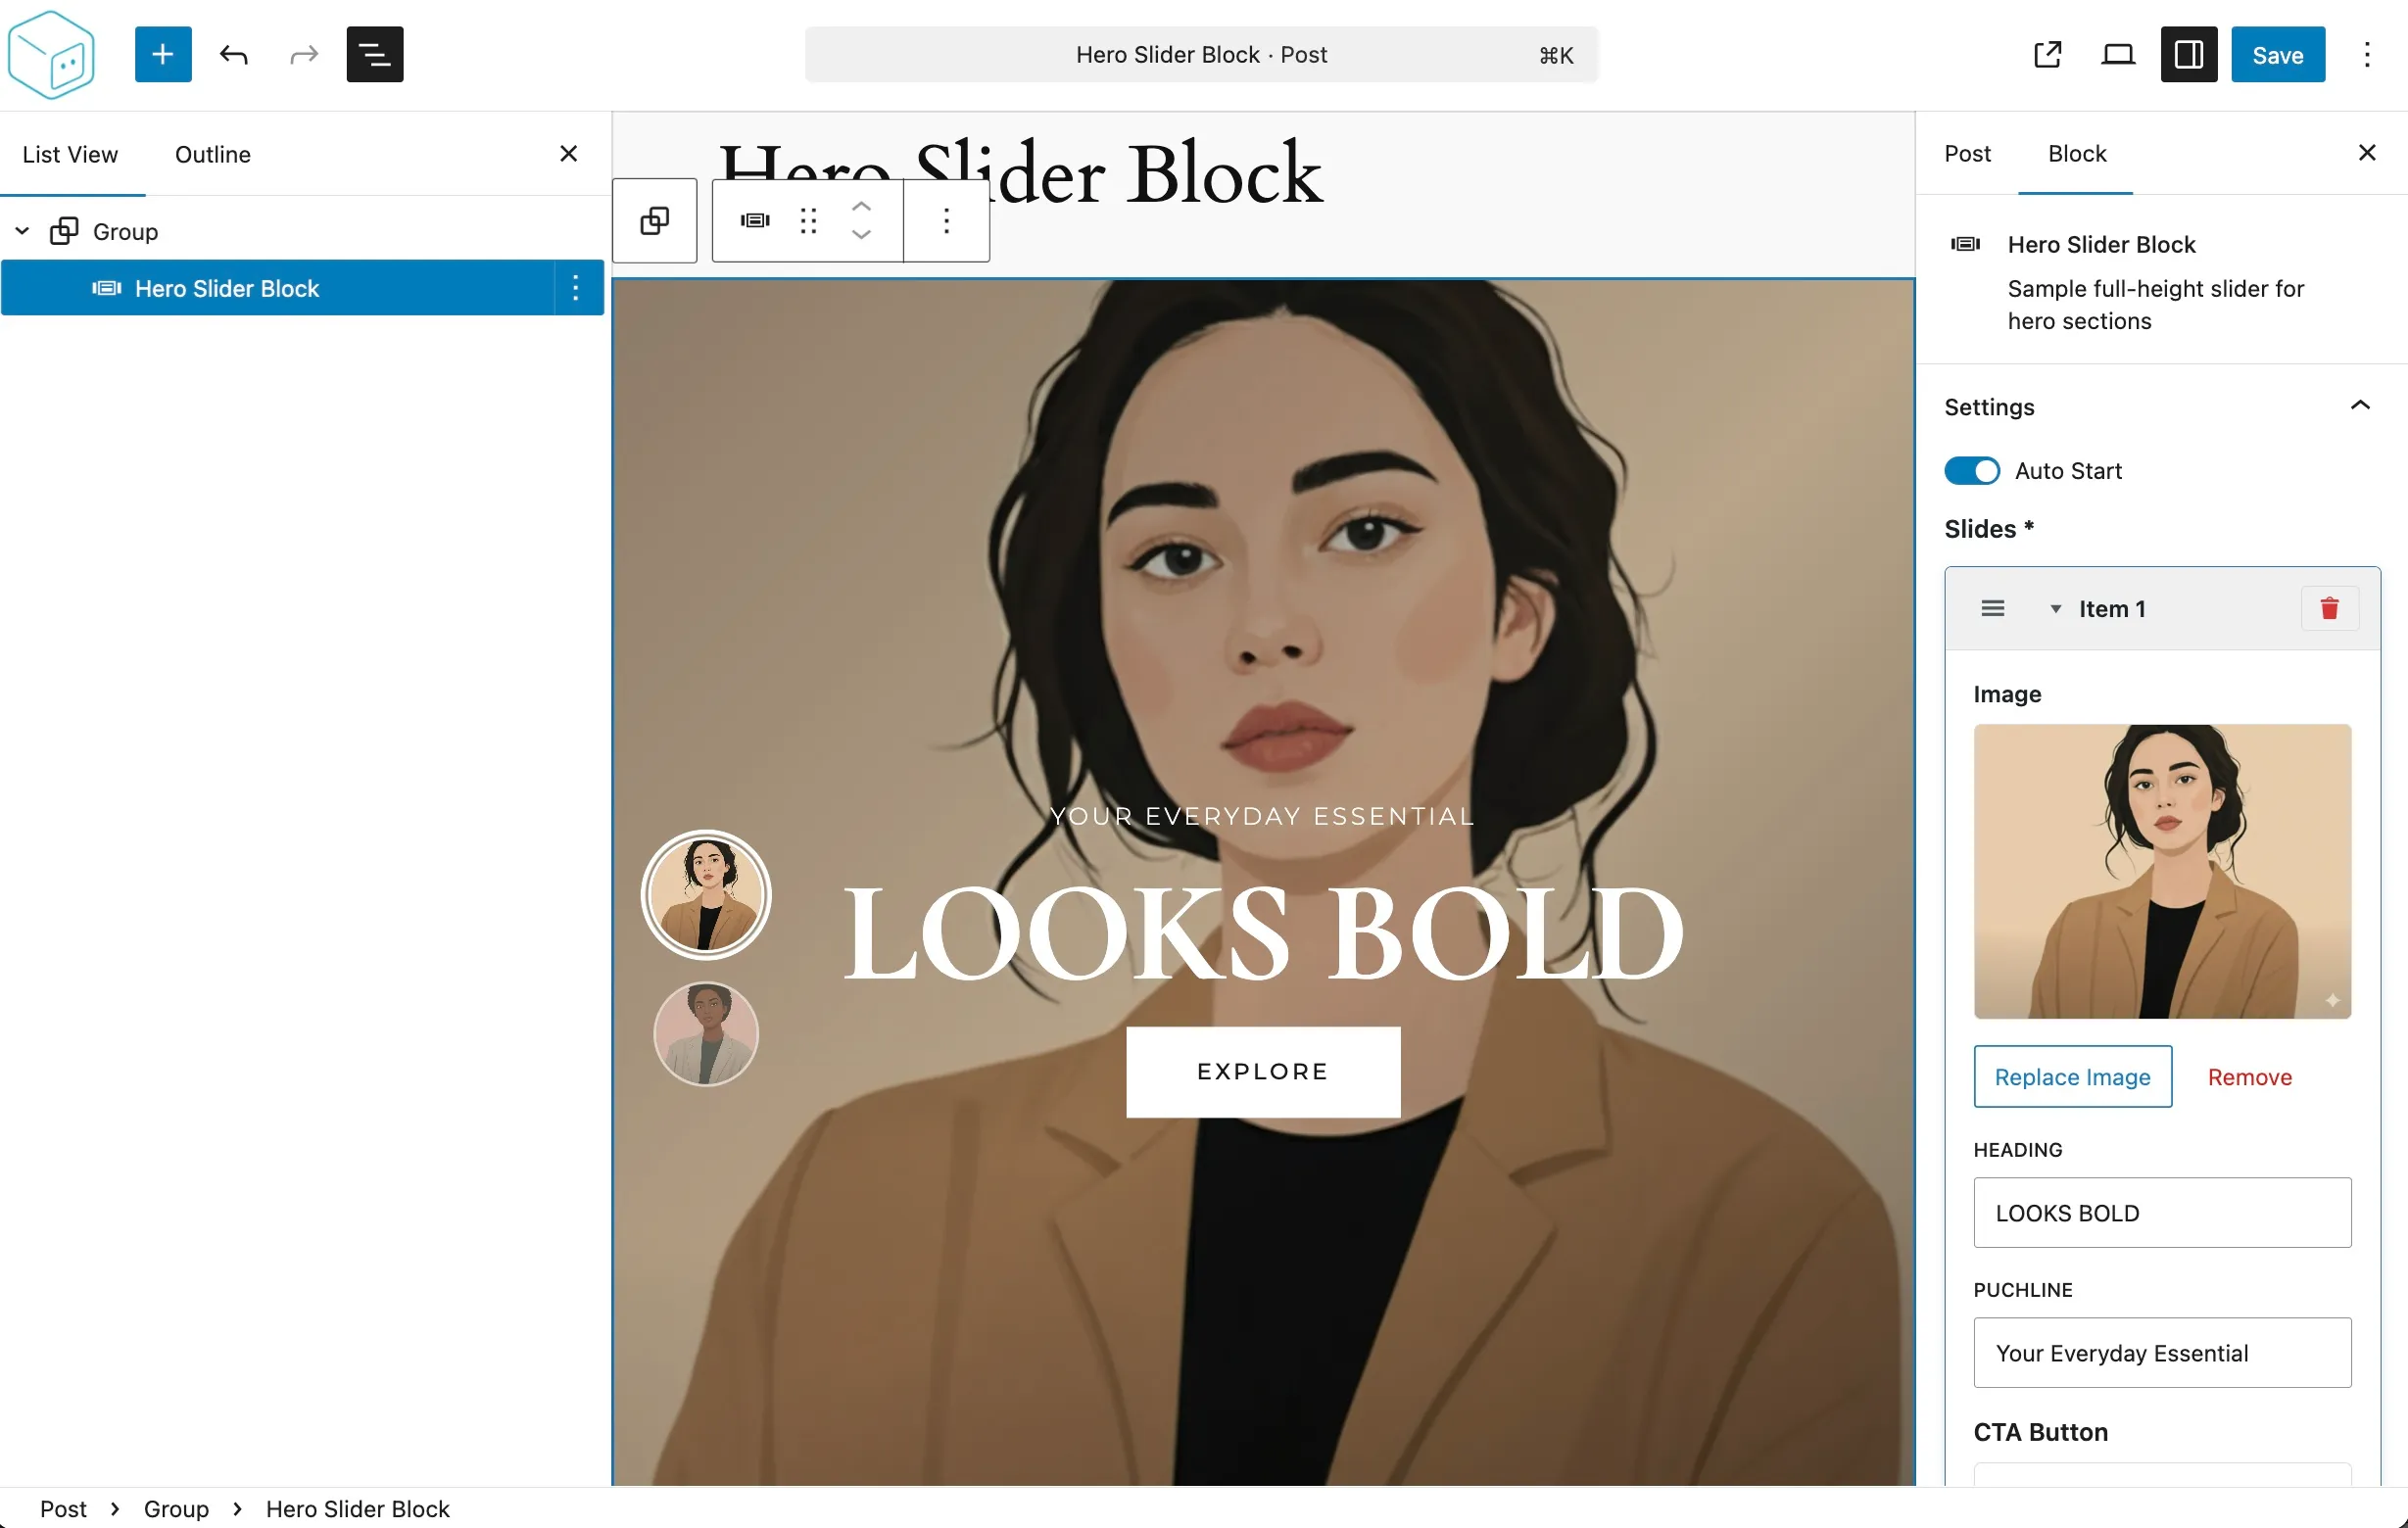
Task: Click the site logo icon
Action: 51,55
